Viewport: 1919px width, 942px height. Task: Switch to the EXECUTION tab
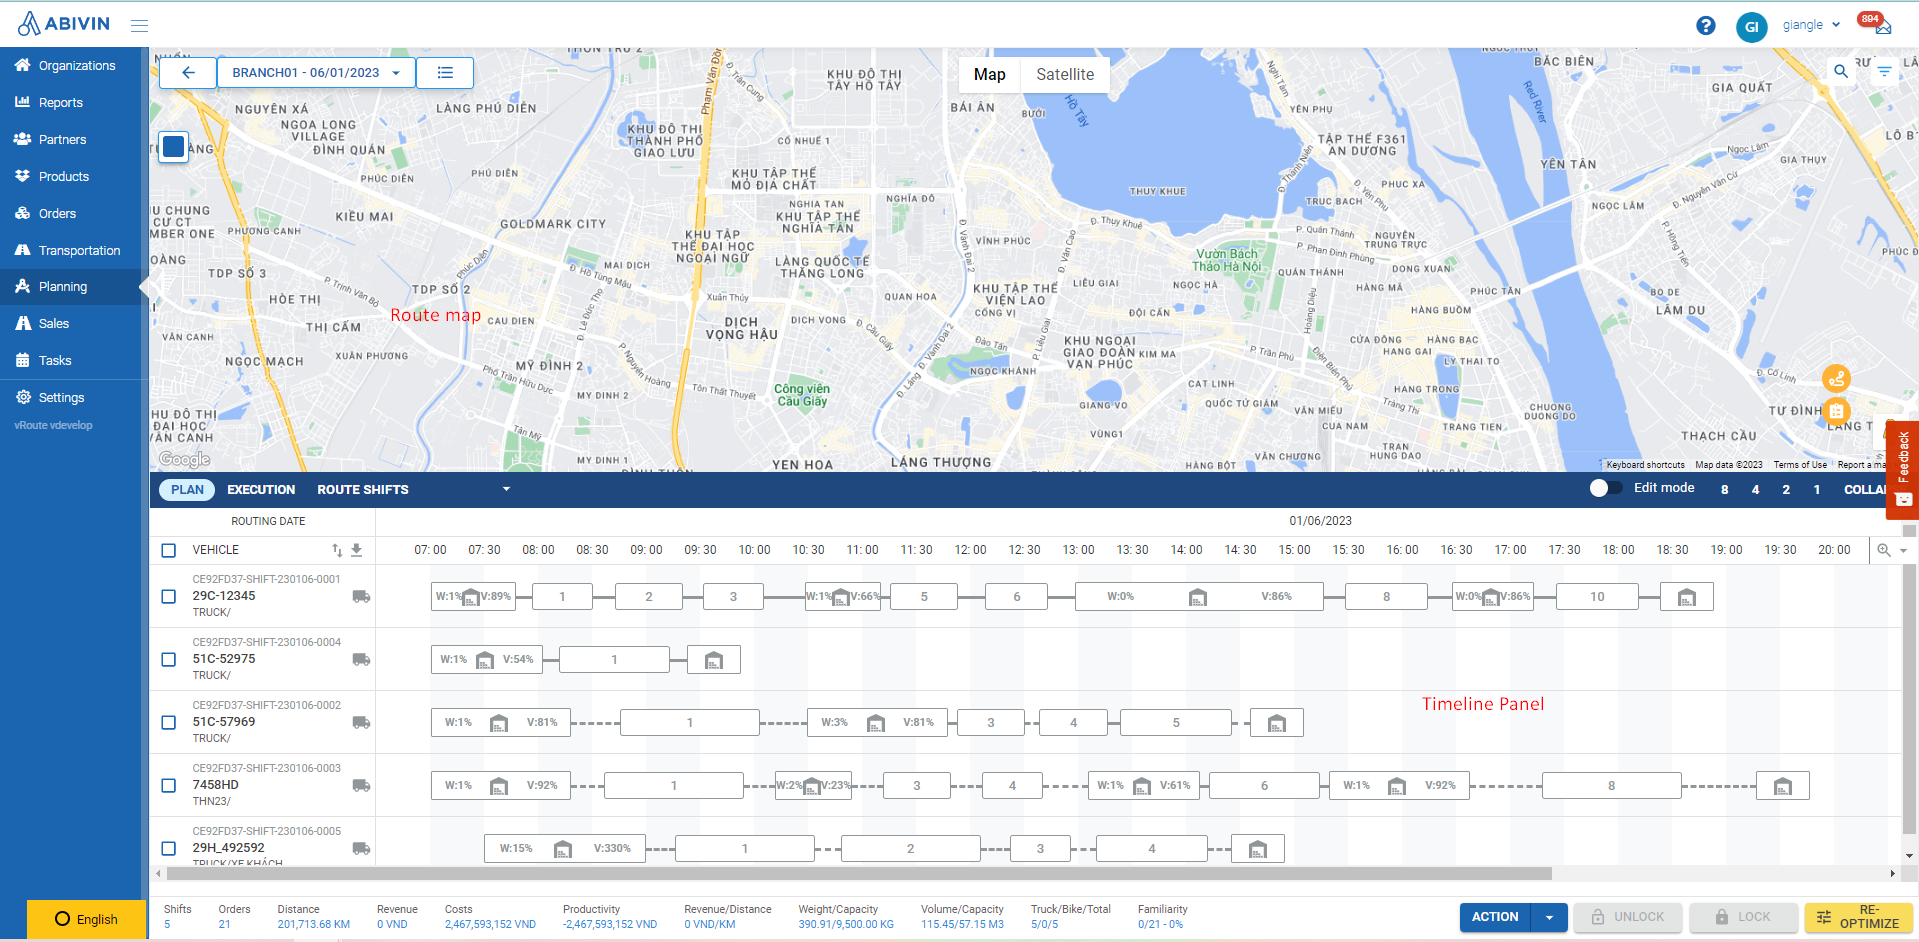(x=261, y=489)
